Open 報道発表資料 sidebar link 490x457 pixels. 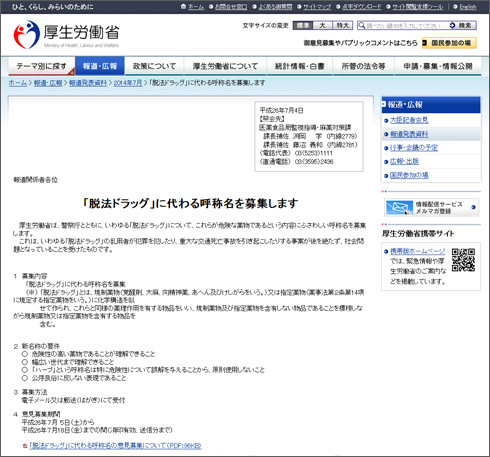click(409, 134)
